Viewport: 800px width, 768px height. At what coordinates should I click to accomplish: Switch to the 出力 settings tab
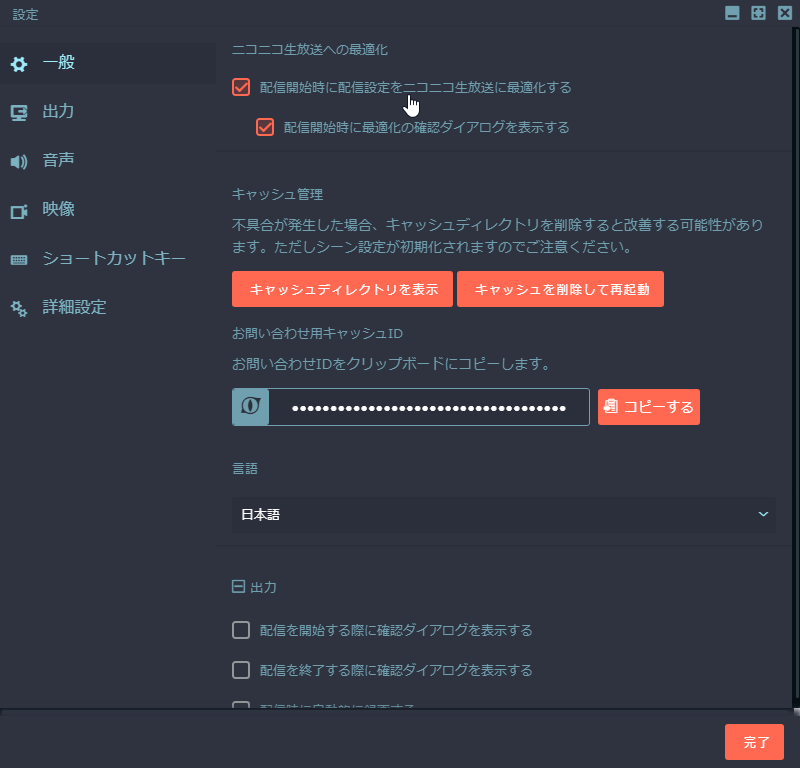point(58,112)
